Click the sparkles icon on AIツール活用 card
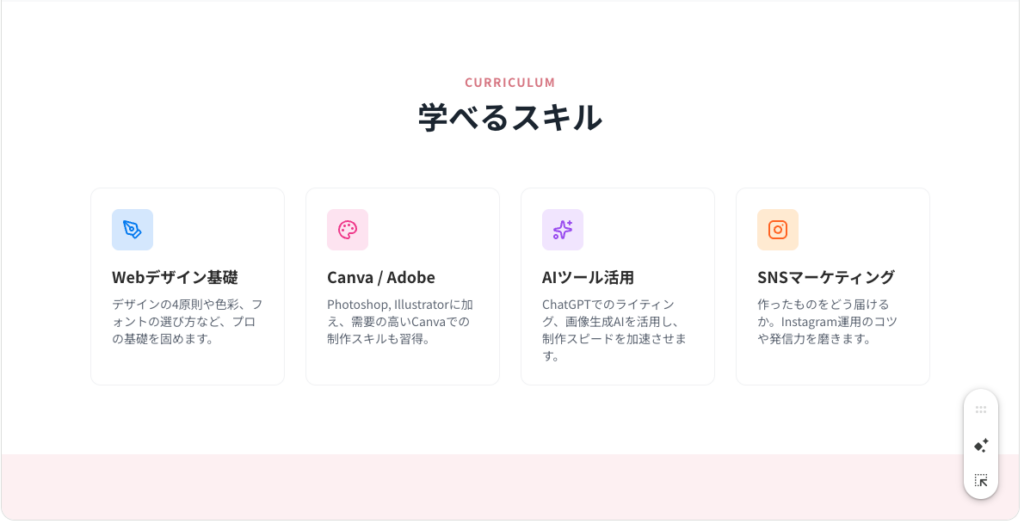This screenshot has height=524, width=1024. tap(562, 230)
